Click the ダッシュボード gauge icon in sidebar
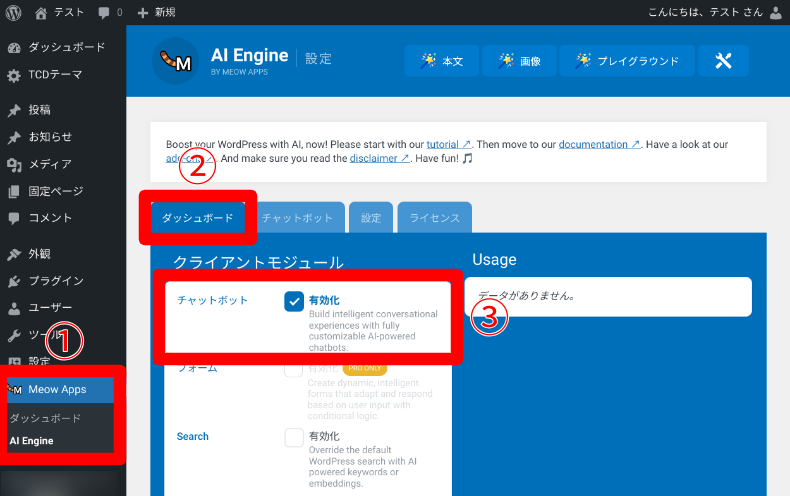 coord(14,48)
